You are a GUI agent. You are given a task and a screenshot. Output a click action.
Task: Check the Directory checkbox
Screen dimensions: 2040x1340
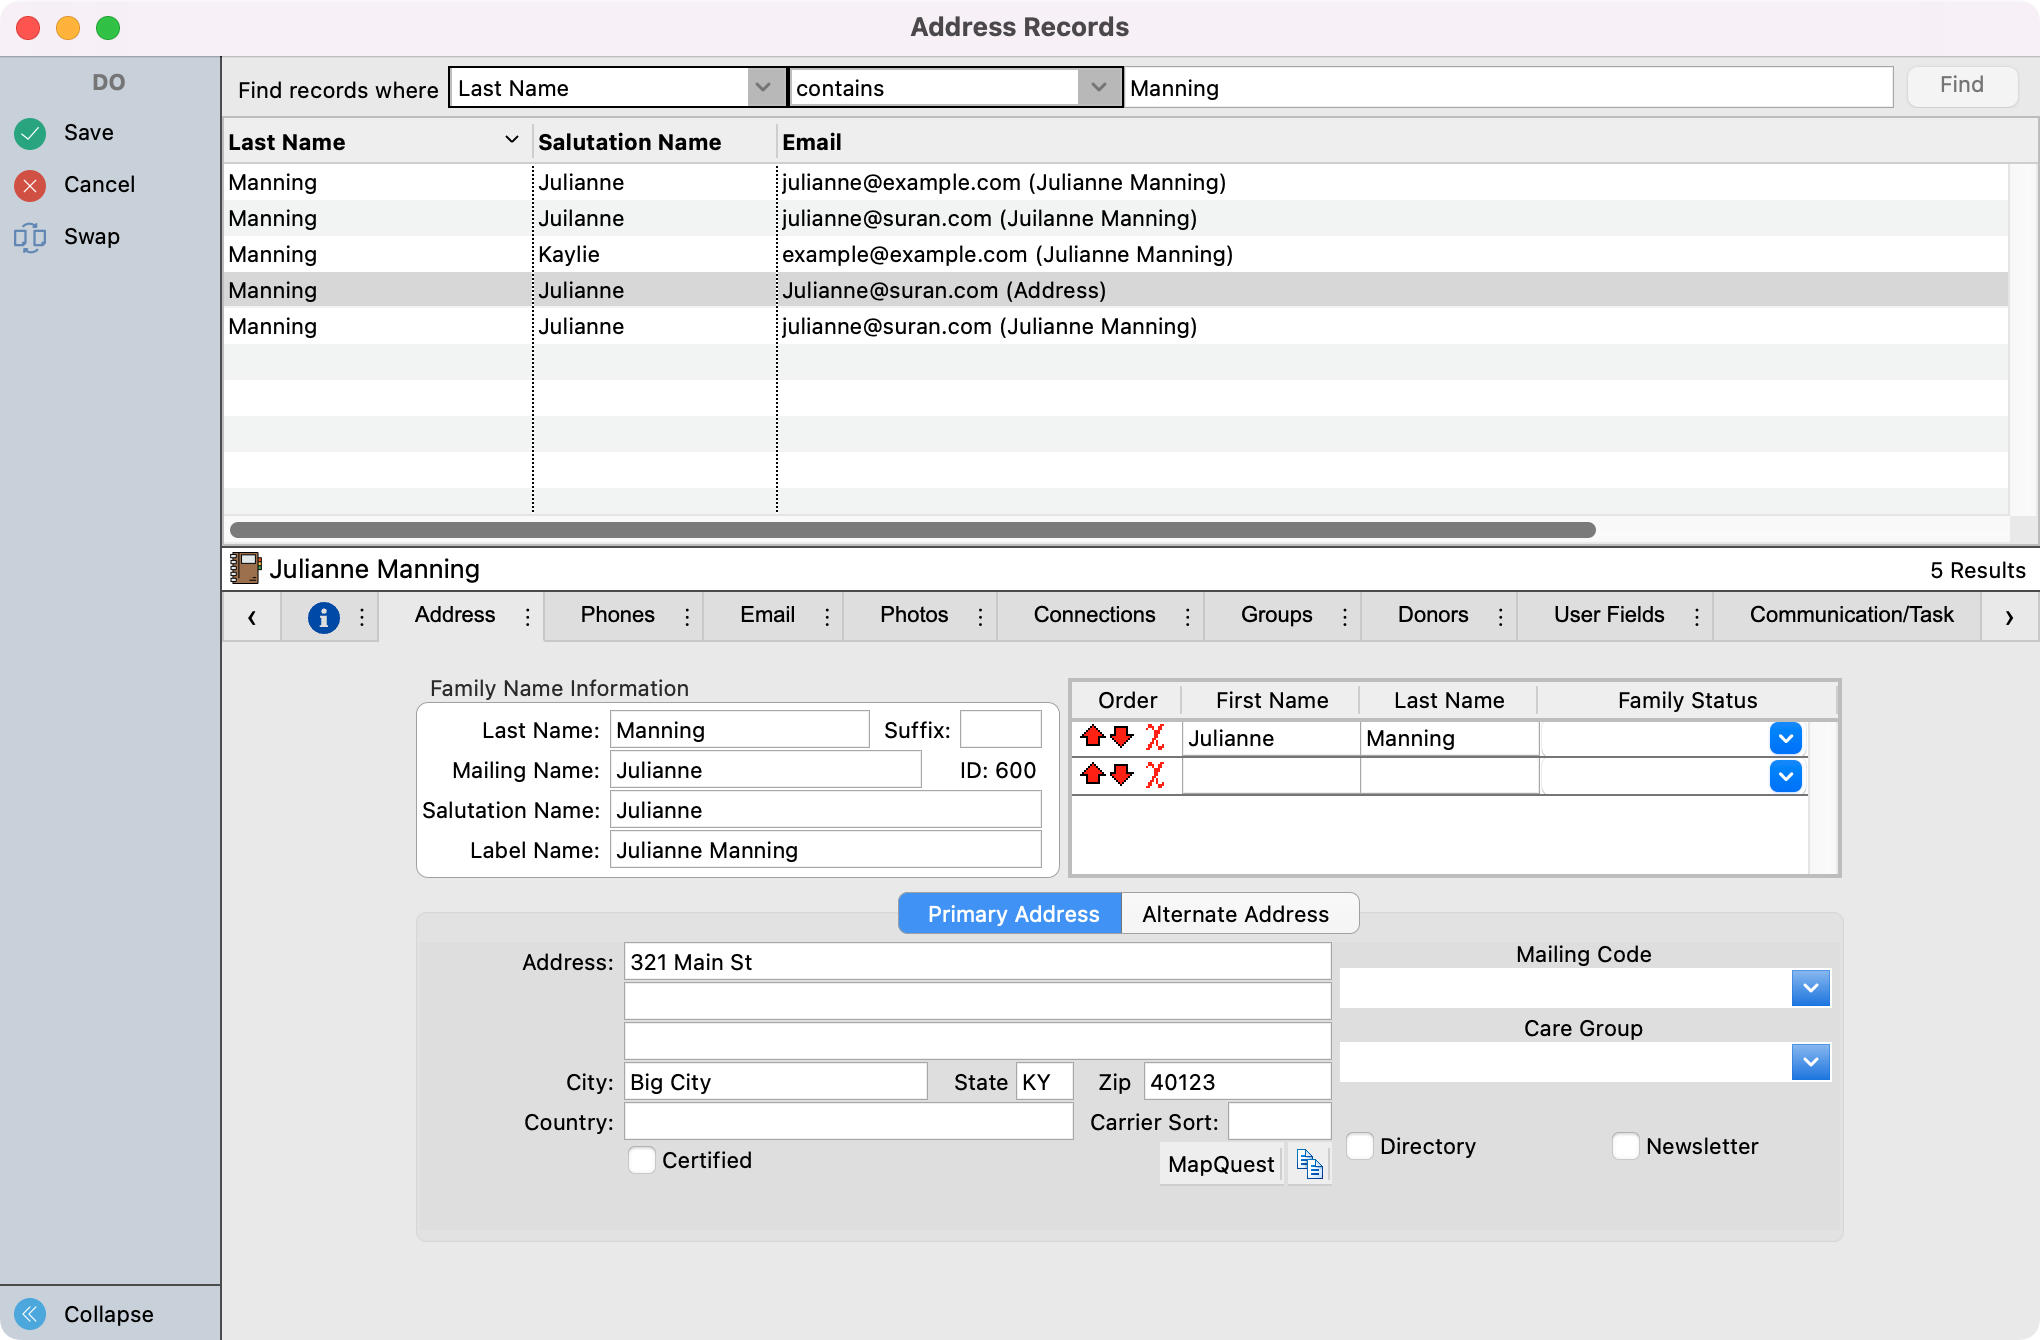coord(1360,1146)
